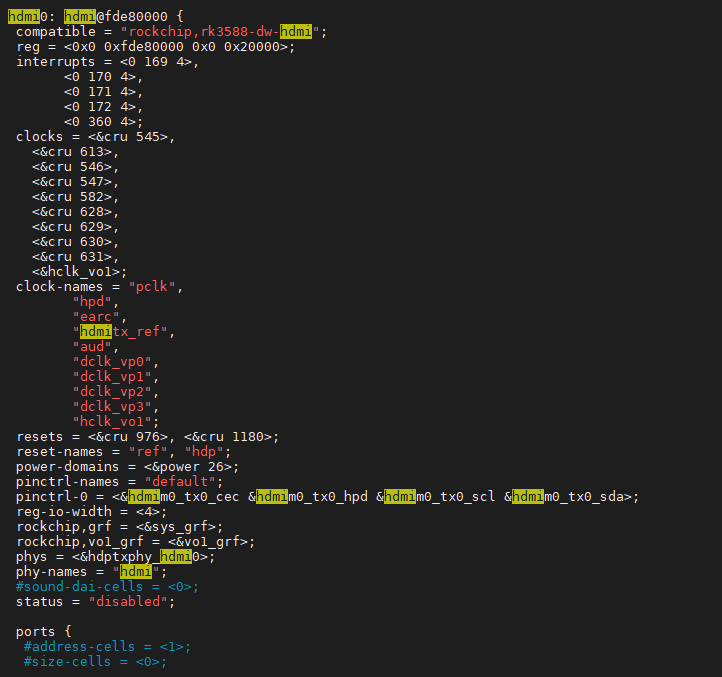Viewport: 722px width, 677px height.
Task: Click the clock name "hpd"
Action: pyautogui.click(x=92, y=302)
